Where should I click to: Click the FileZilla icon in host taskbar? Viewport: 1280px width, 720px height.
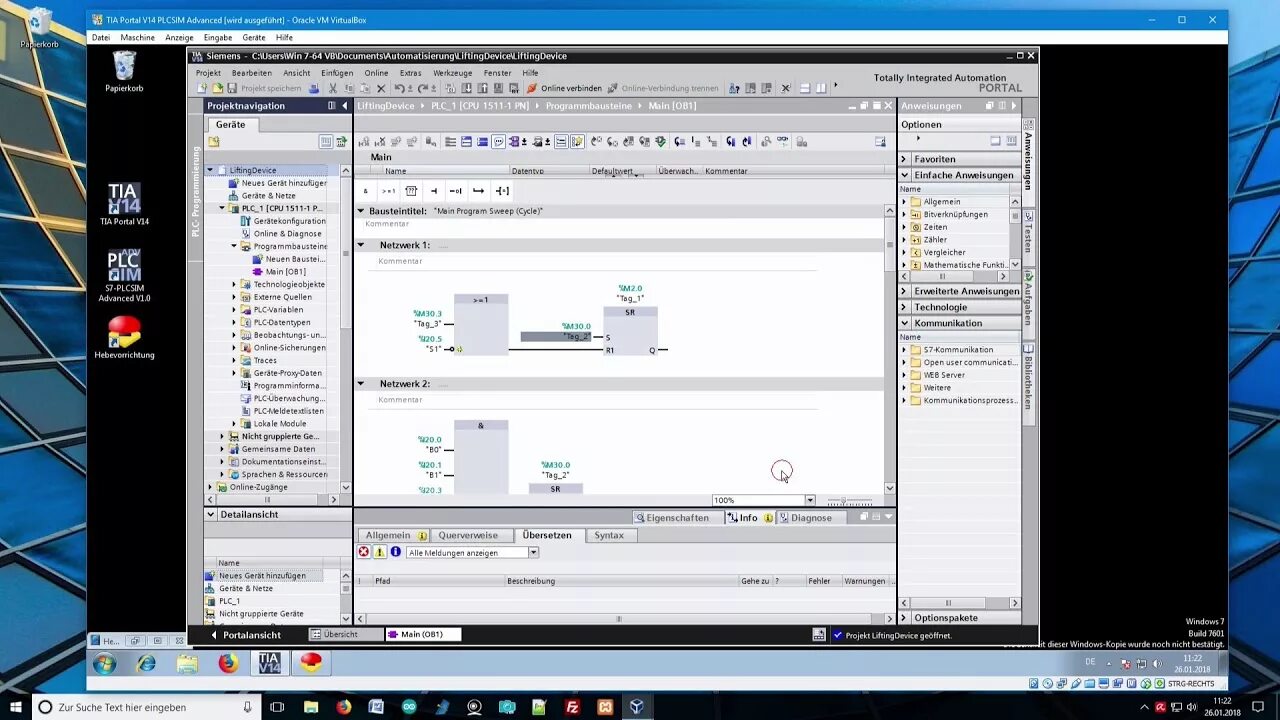572,707
